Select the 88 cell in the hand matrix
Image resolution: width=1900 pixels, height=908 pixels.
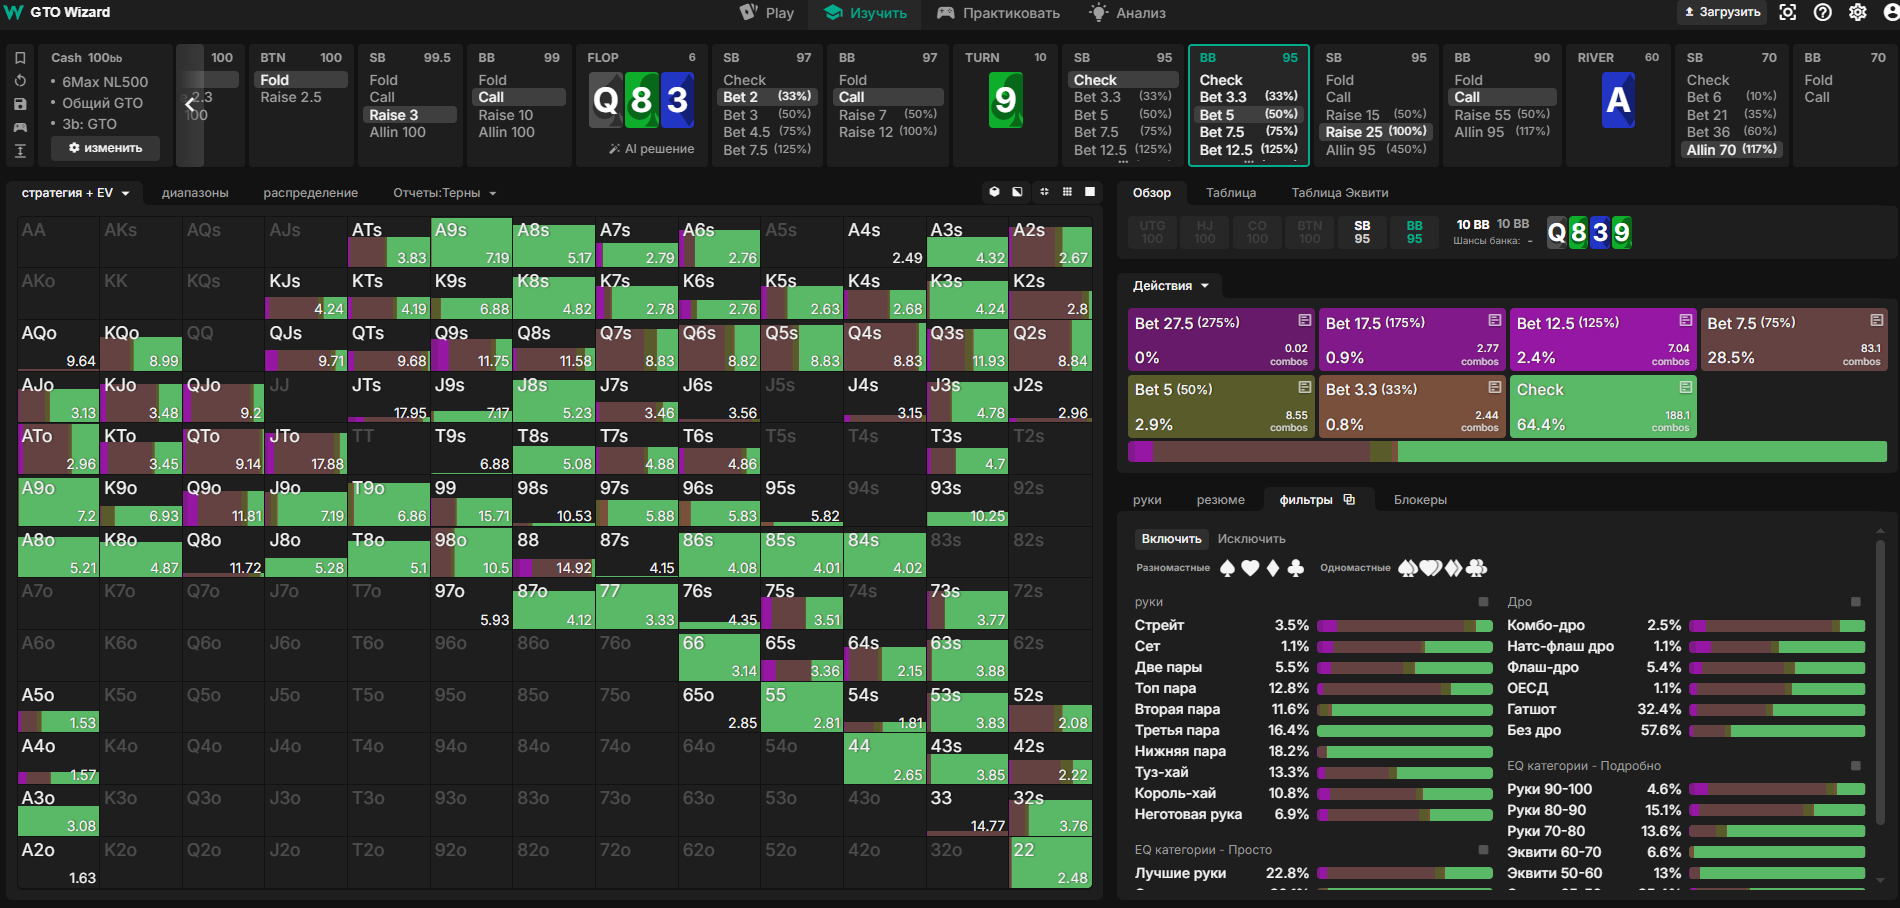pos(554,552)
